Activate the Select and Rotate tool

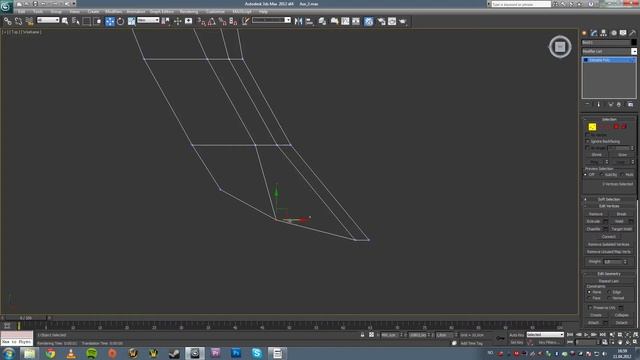point(120,21)
